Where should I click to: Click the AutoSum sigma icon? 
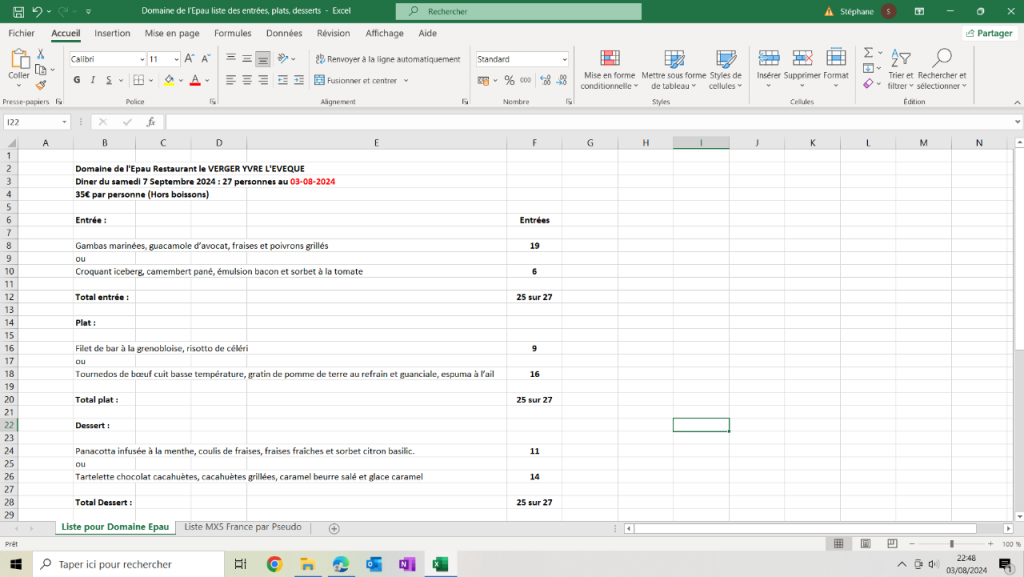tap(869, 53)
